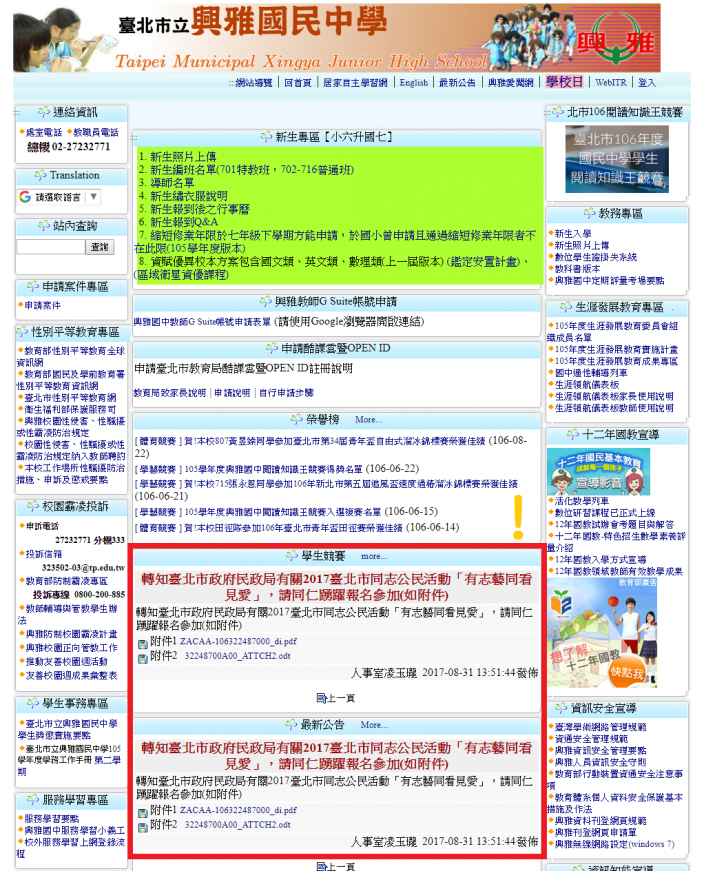Click the 十二年國民基本教育 宣導影音 banner
This screenshot has width=715, height=871.
(598, 472)
